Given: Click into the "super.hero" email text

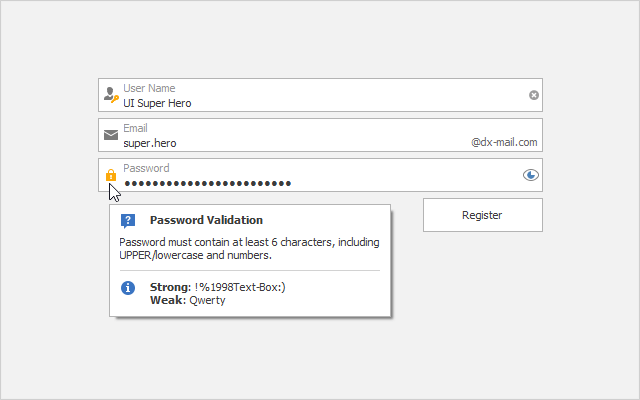Looking at the screenshot, I should [150, 142].
